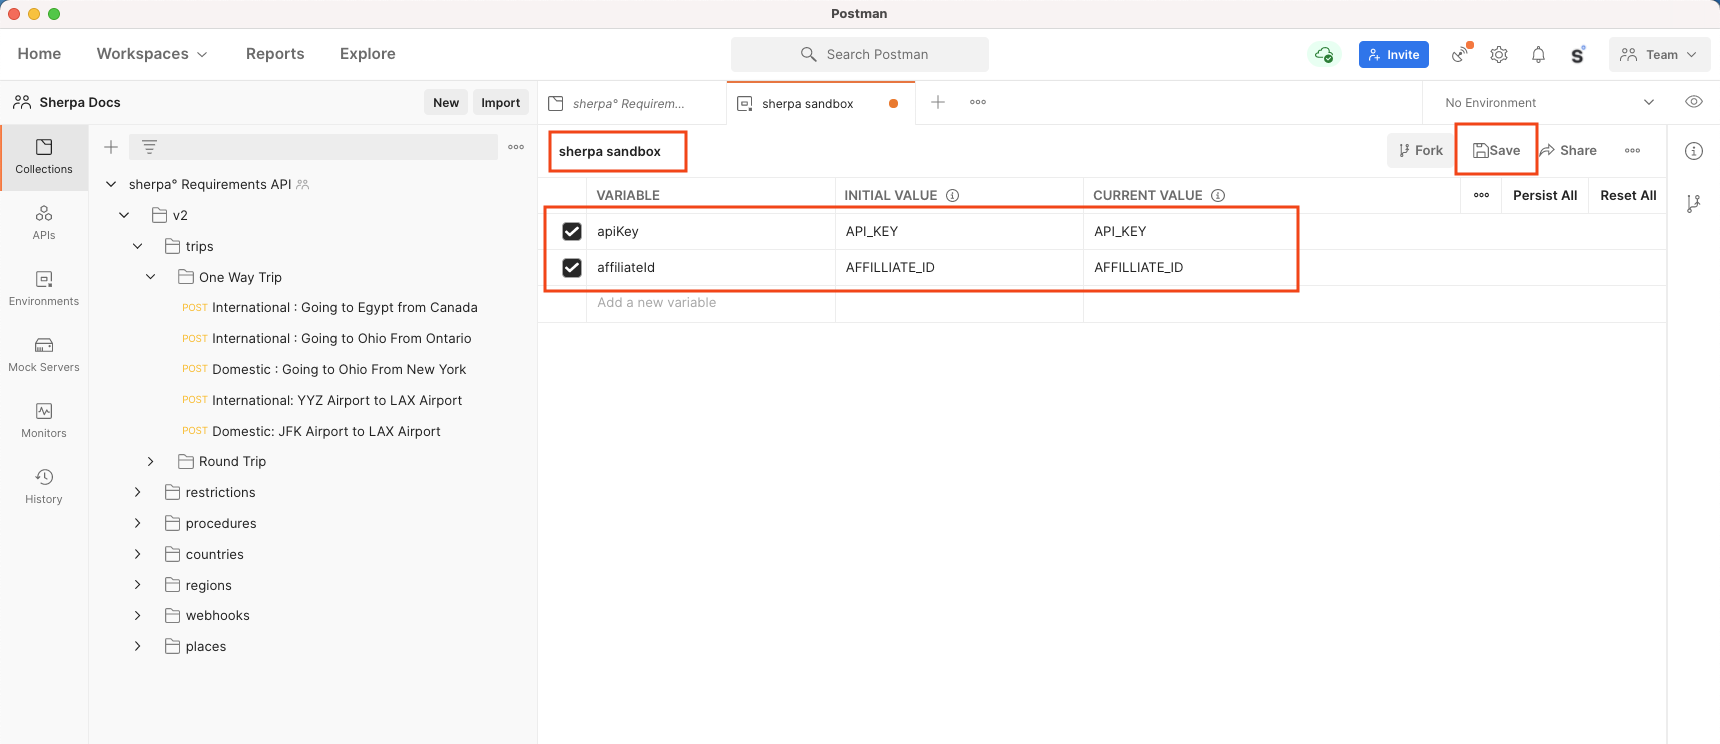Screen dimensions: 1720x744
Task: Fork the environment
Action: pos(1420,151)
